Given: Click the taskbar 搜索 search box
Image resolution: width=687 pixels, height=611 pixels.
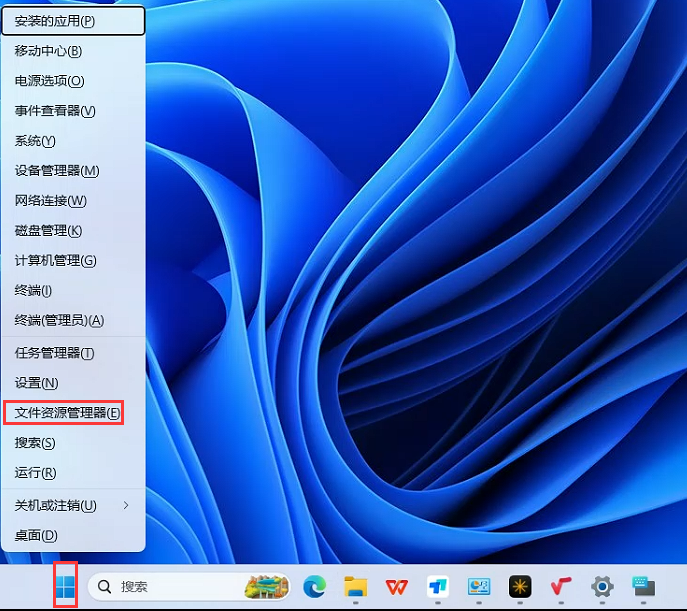Looking at the screenshot, I should [x=189, y=586].
